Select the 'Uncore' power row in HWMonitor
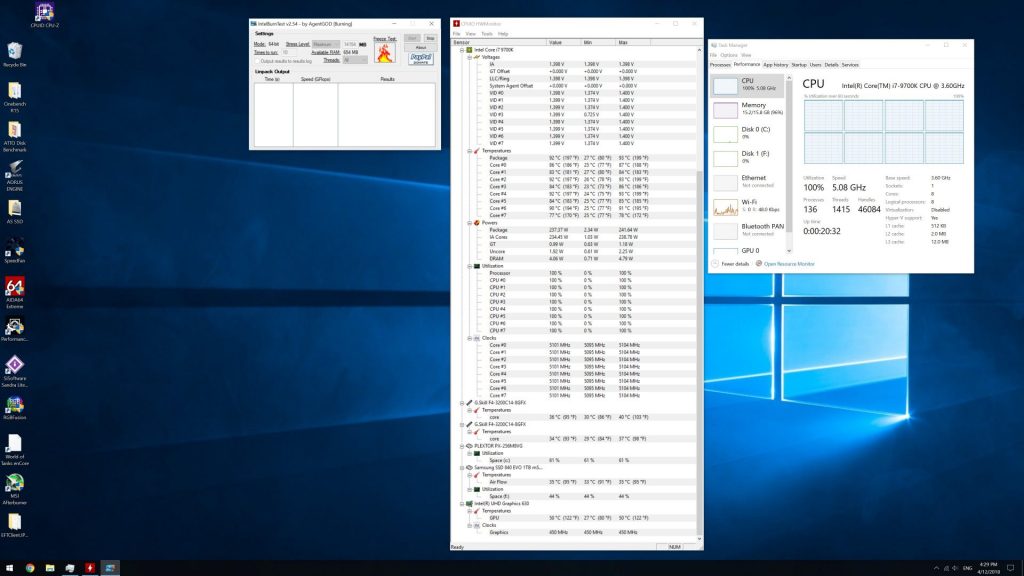The width and height of the screenshot is (1024, 576). [x=577, y=251]
